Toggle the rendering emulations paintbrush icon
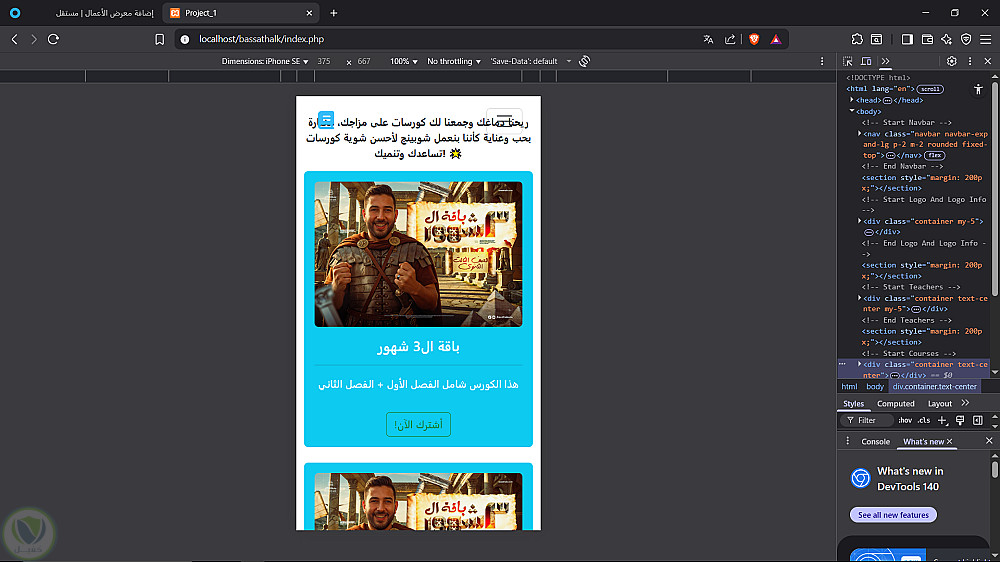The image size is (1000, 562). click(x=960, y=420)
